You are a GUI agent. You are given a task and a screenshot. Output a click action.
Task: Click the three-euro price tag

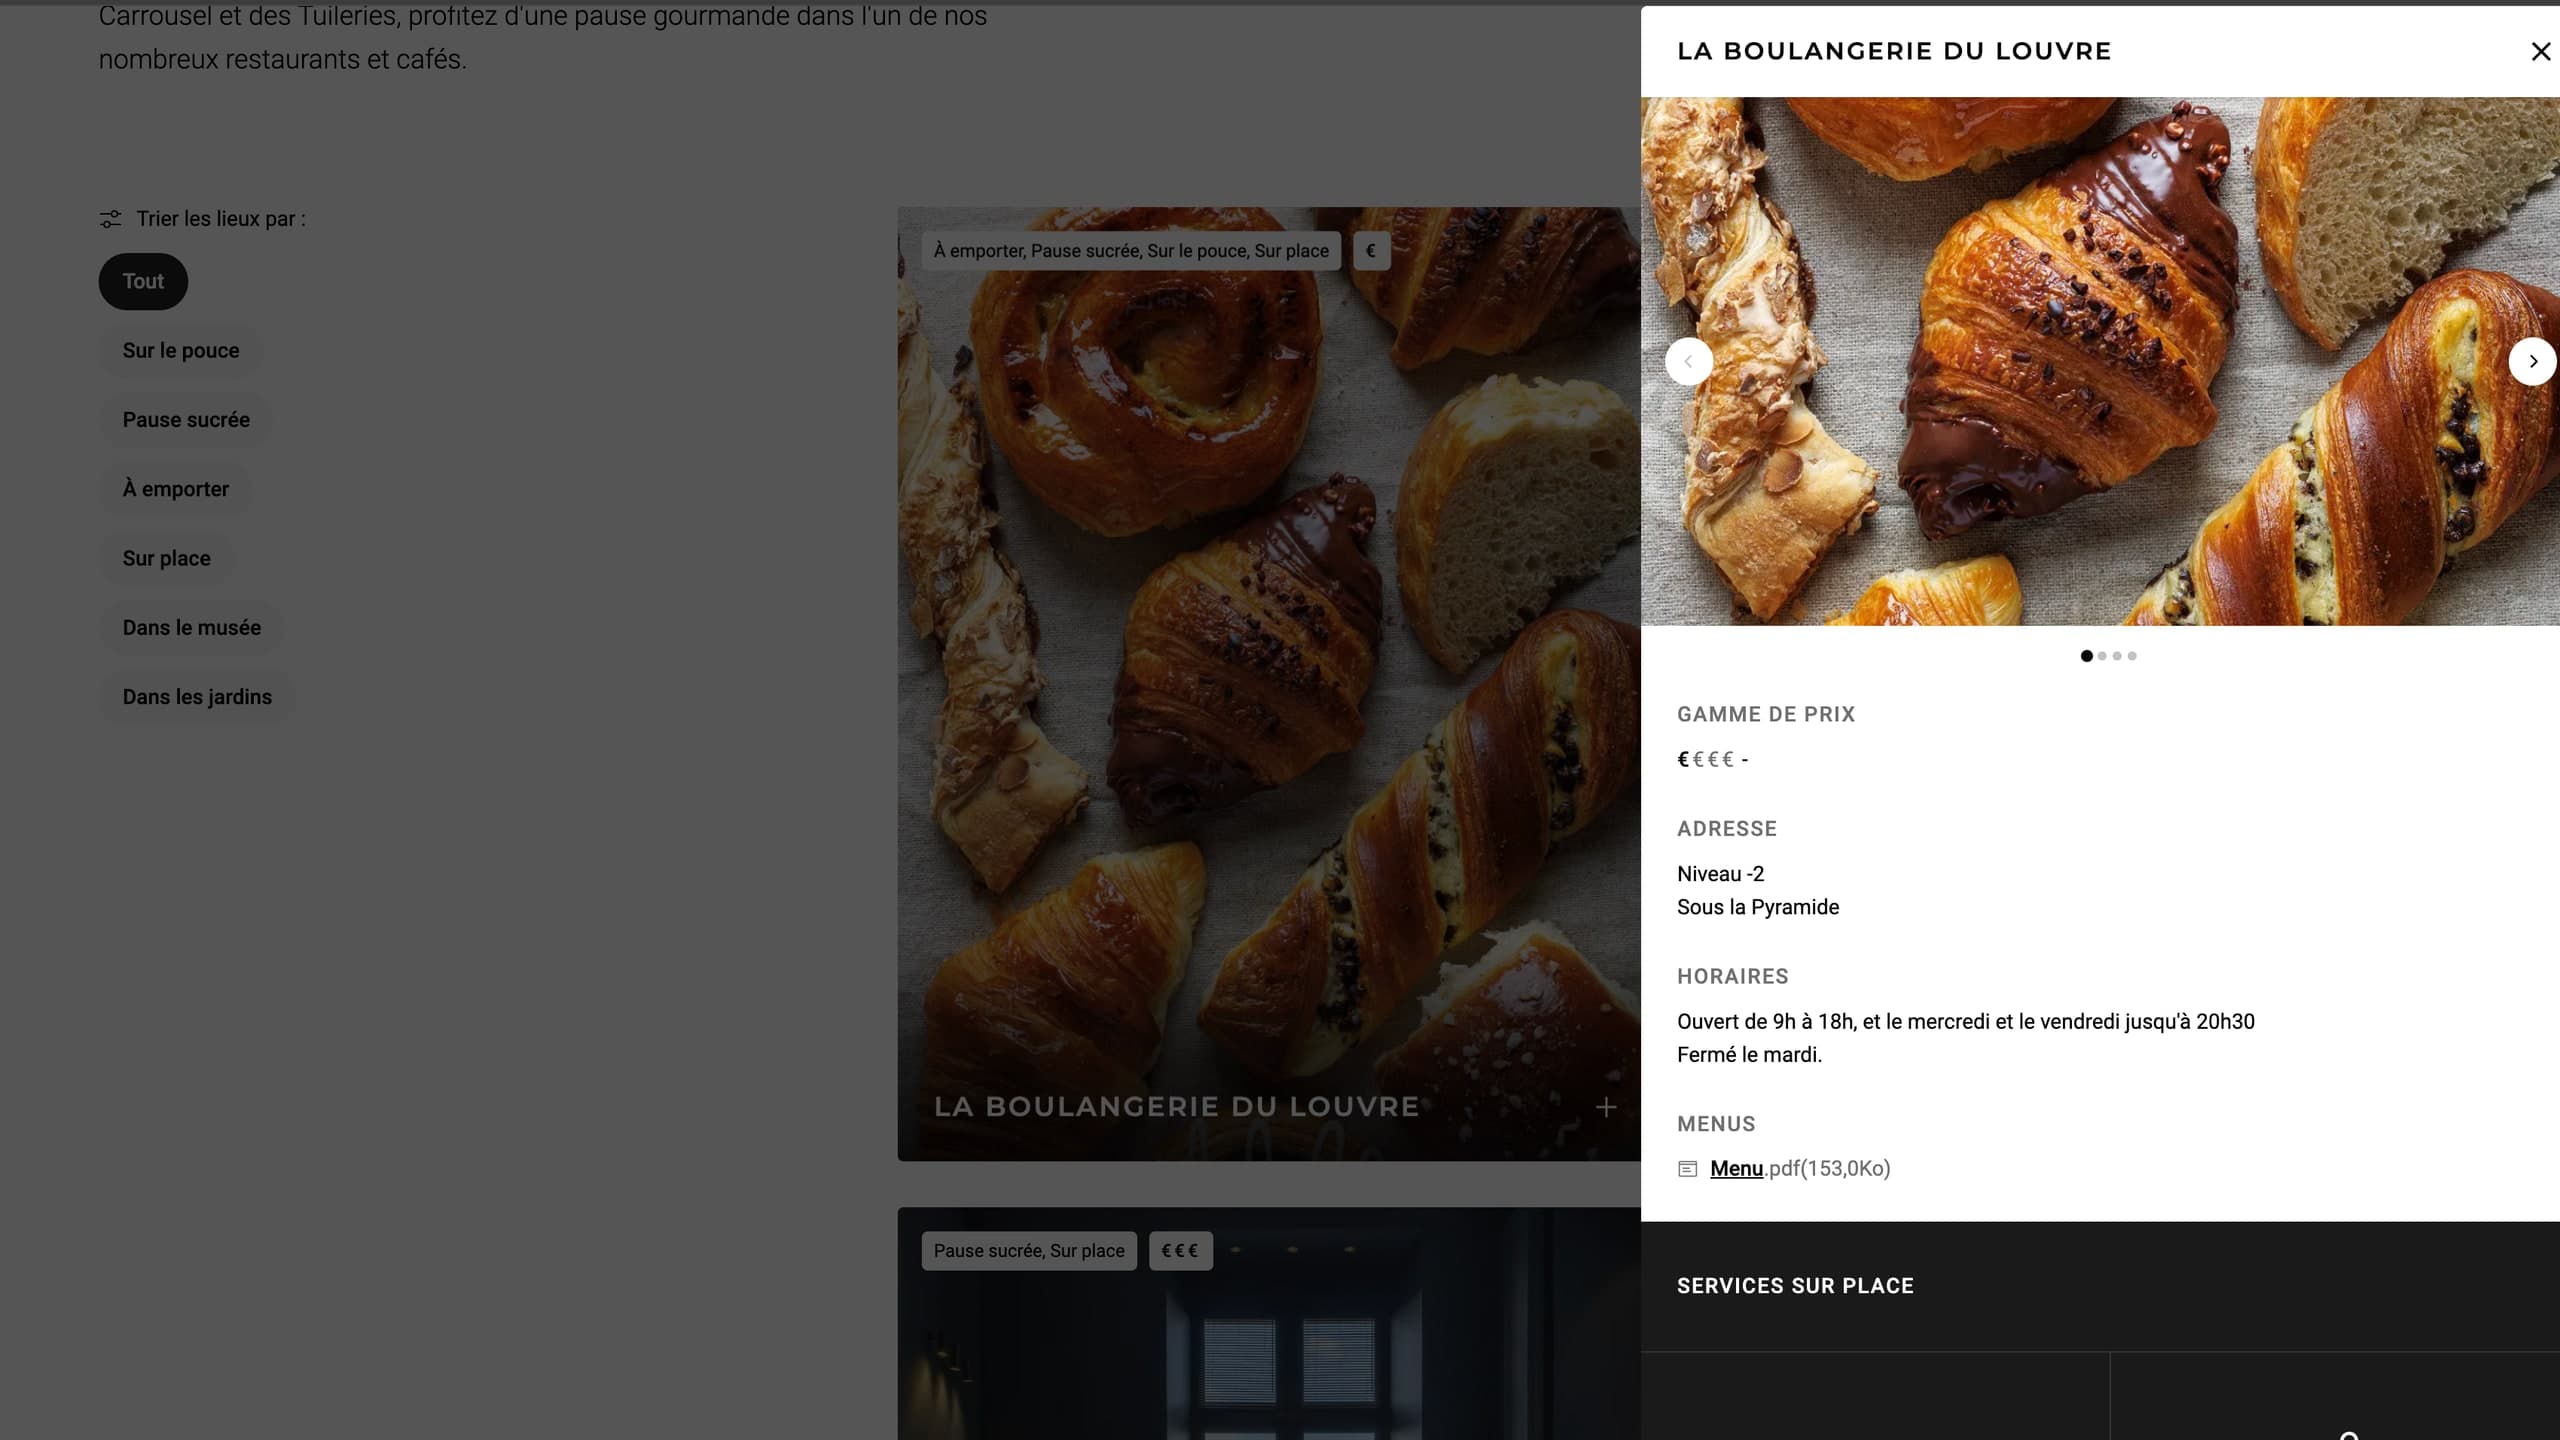pos(1180,1251)
